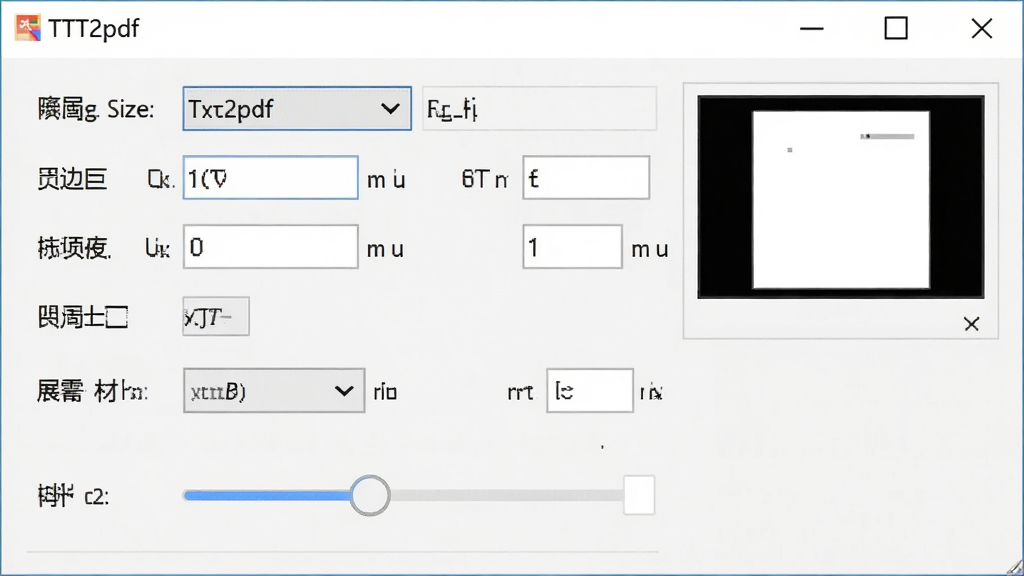Click the first margin input showing 1
1024x576 pixels.
pyautogui.click(x=270, y=178)
